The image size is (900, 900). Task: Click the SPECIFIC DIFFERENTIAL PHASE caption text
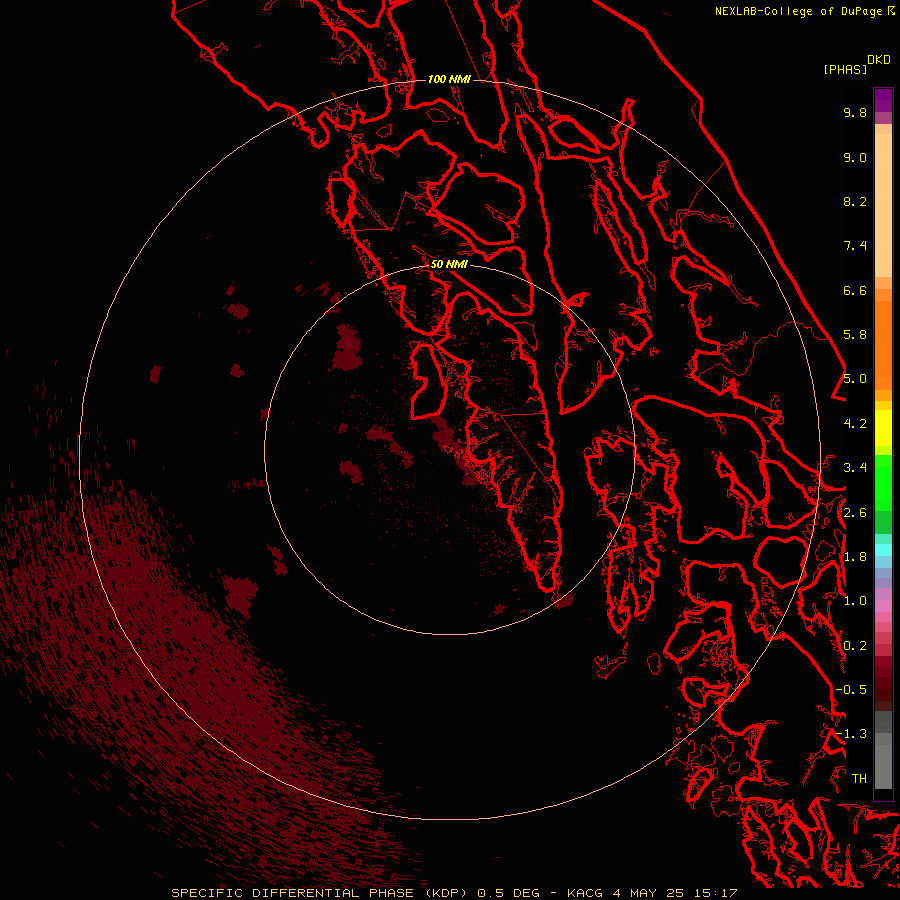pos(292,893)
